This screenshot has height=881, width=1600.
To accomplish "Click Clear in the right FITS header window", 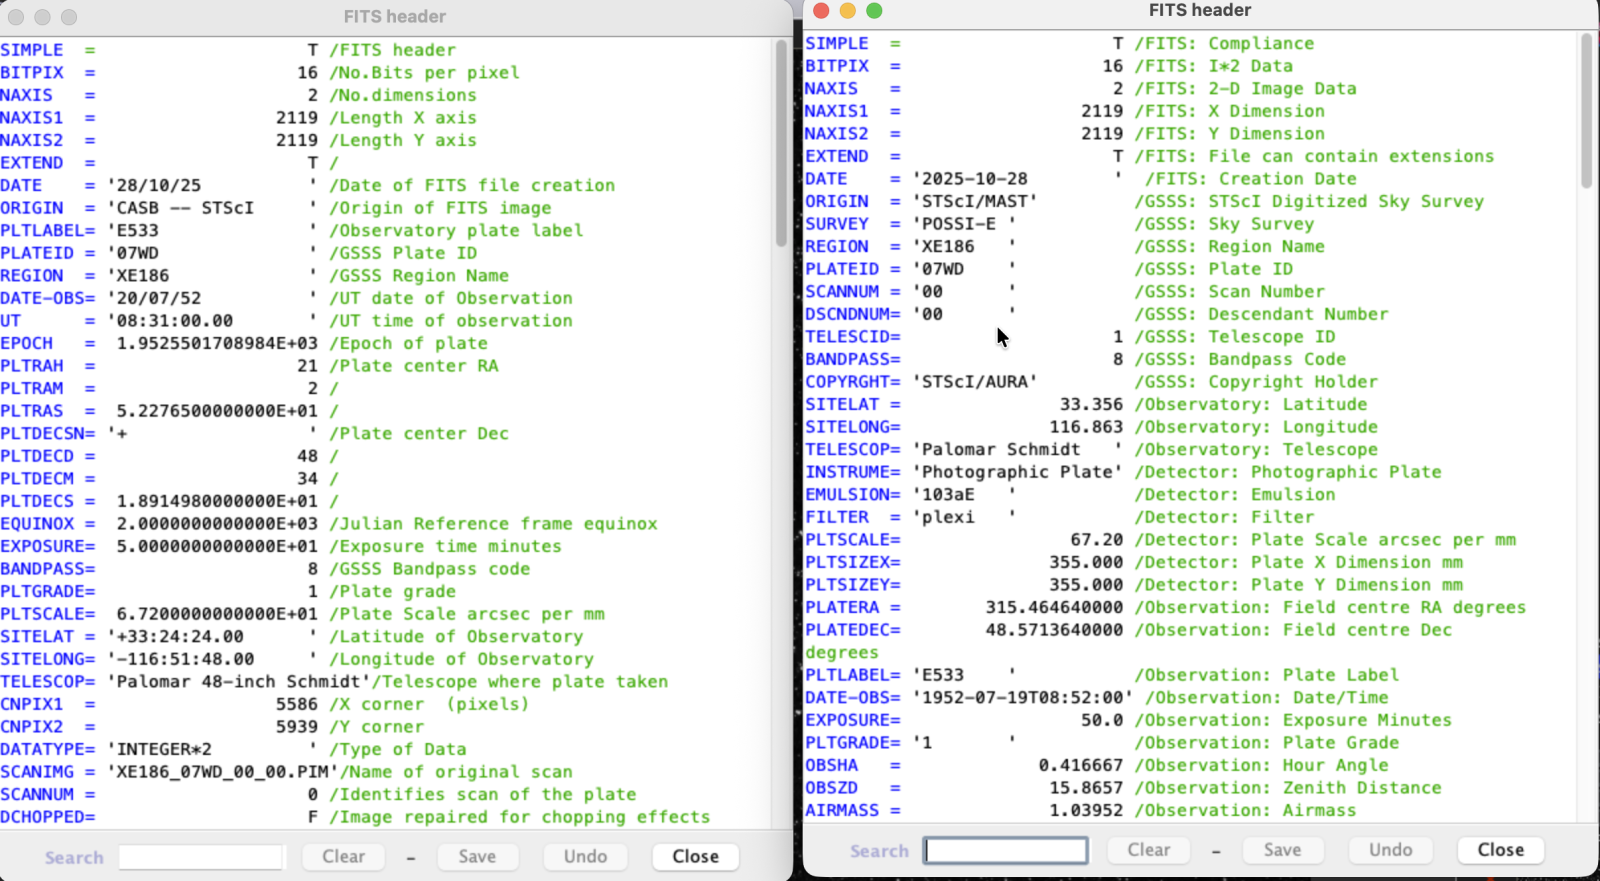I will pyautogui.click(x=1148, y=850).
